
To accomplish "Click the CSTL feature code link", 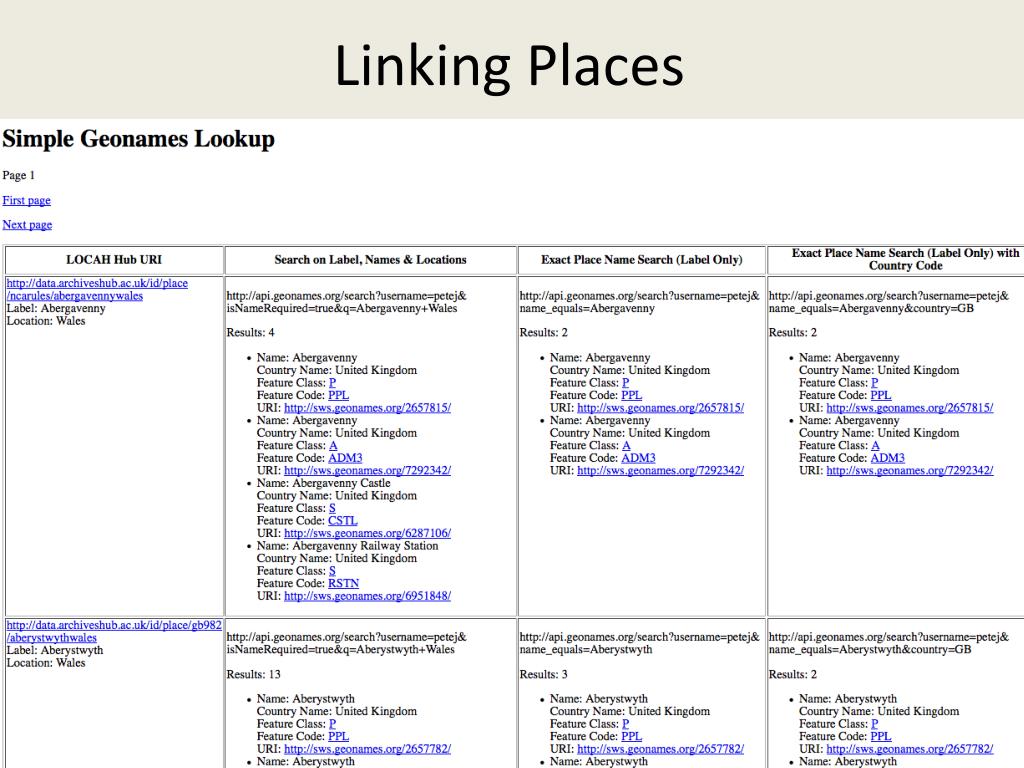I will click(x=342, y=520).
